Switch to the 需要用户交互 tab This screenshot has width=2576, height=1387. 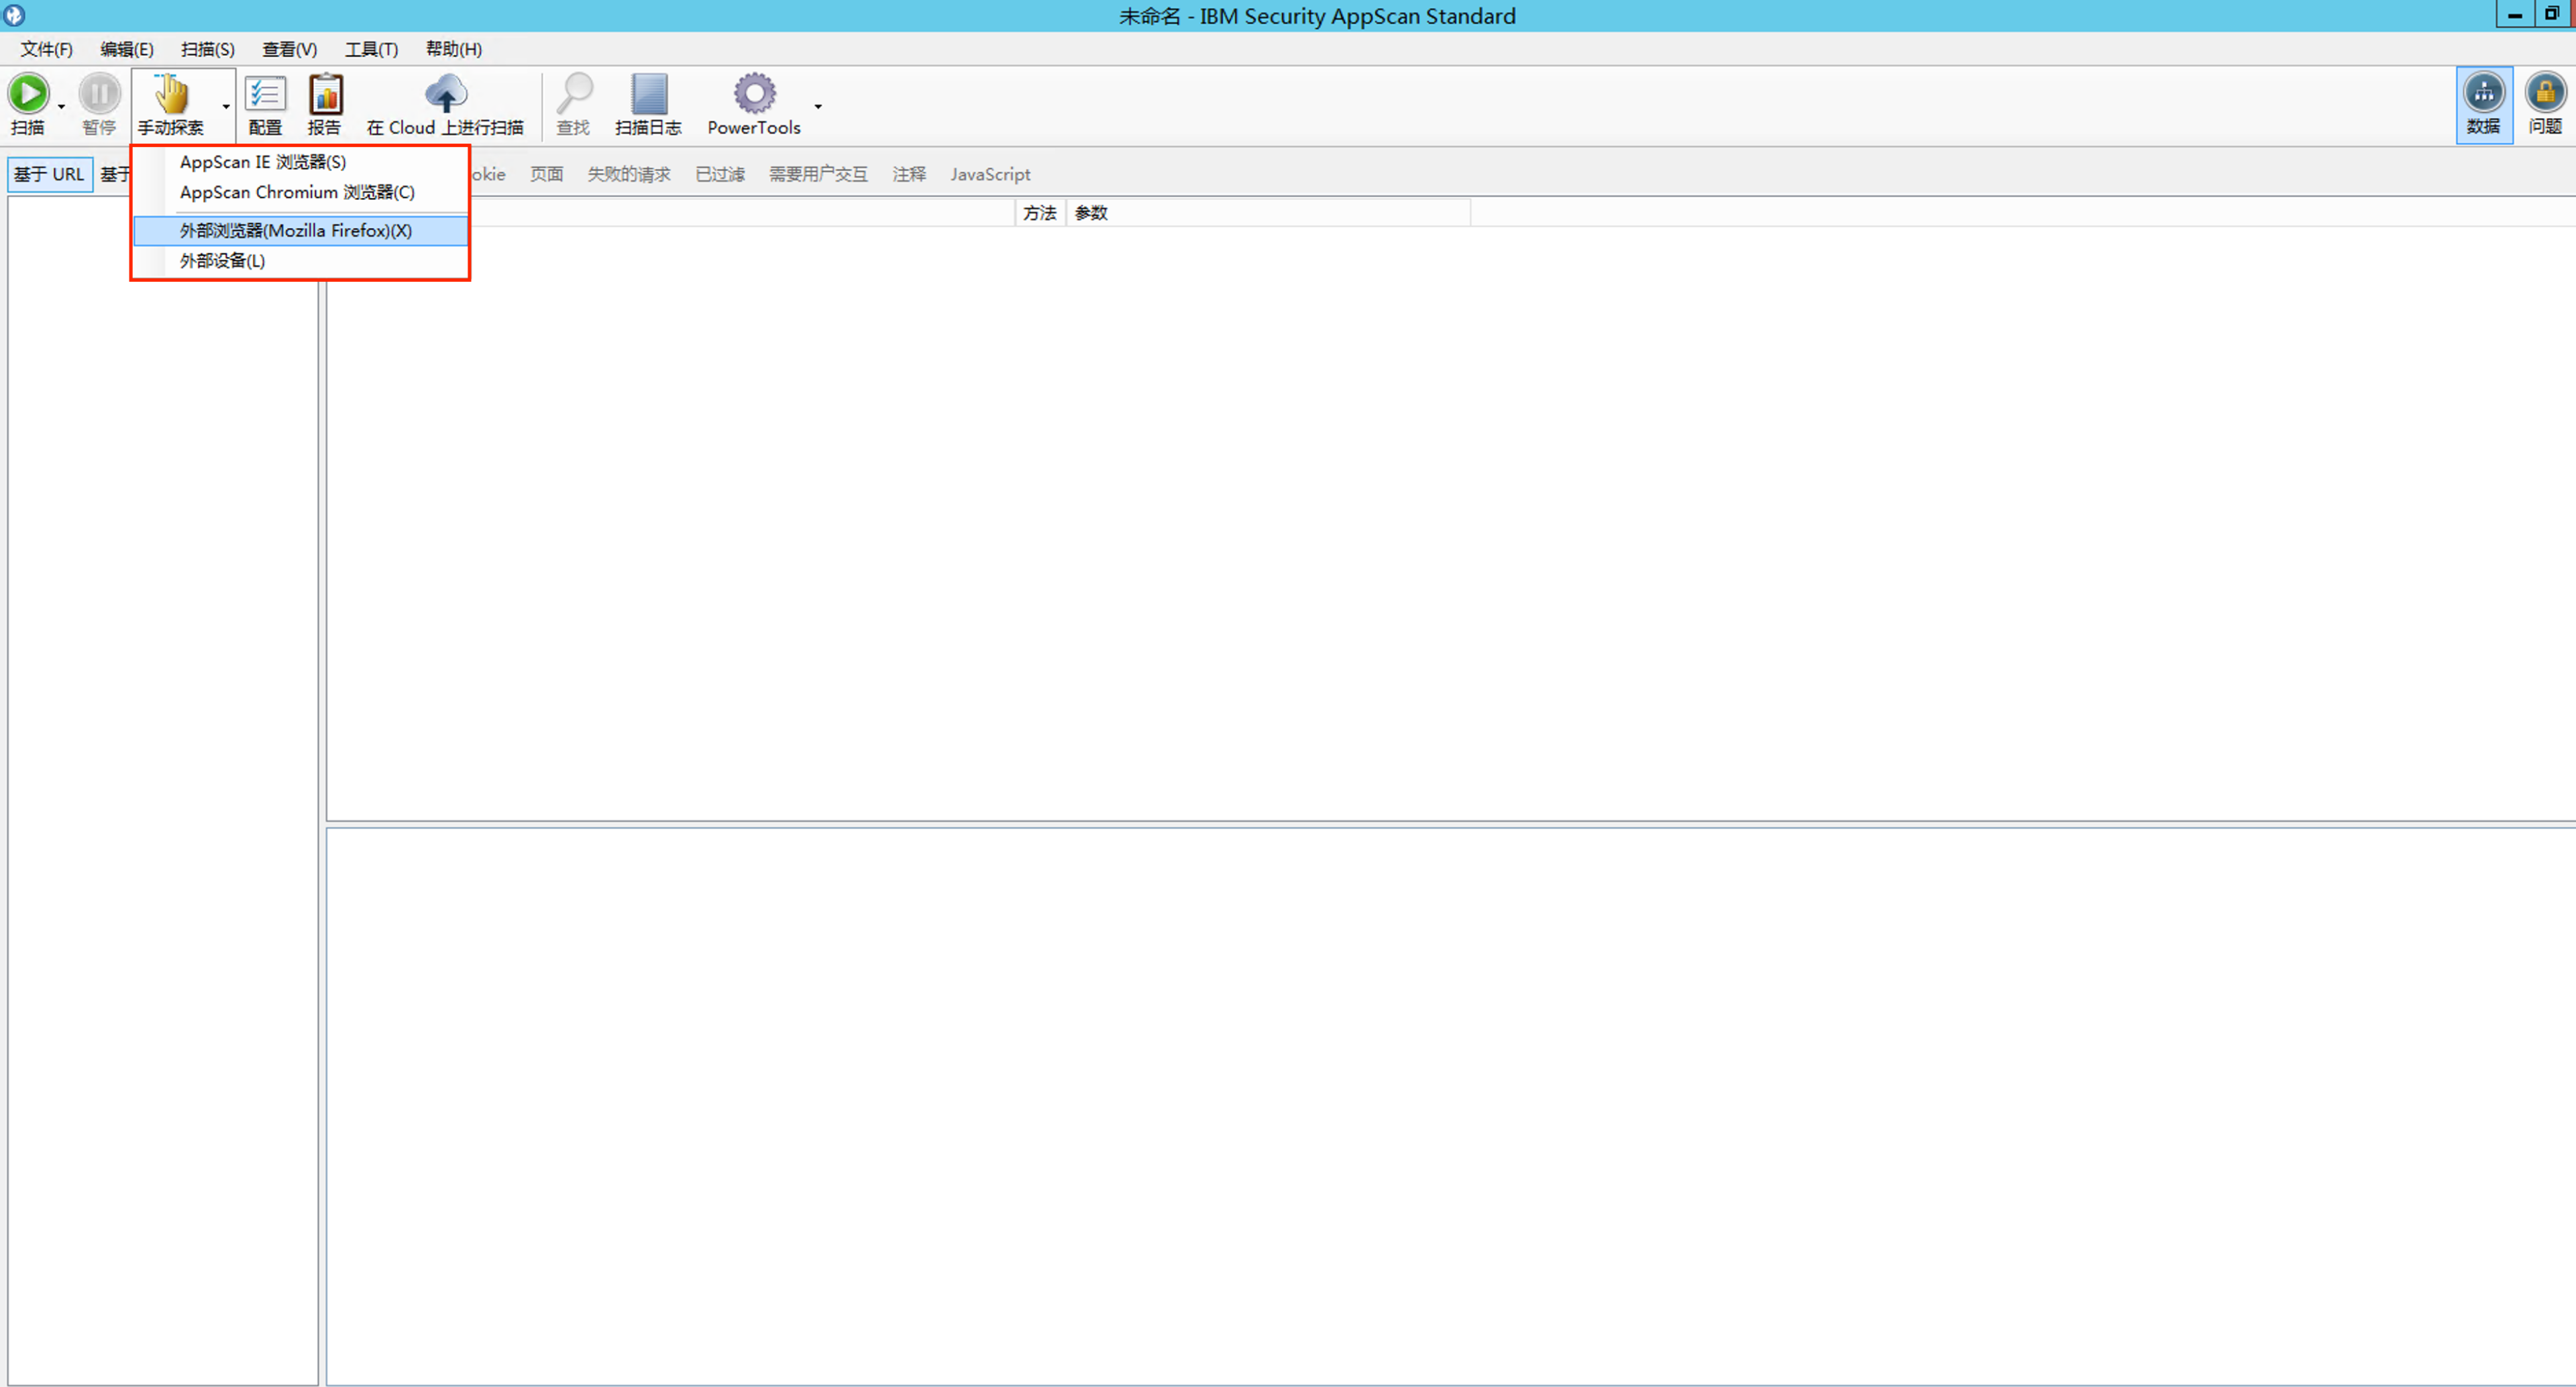pyautogui.click(x=818, y=174)
